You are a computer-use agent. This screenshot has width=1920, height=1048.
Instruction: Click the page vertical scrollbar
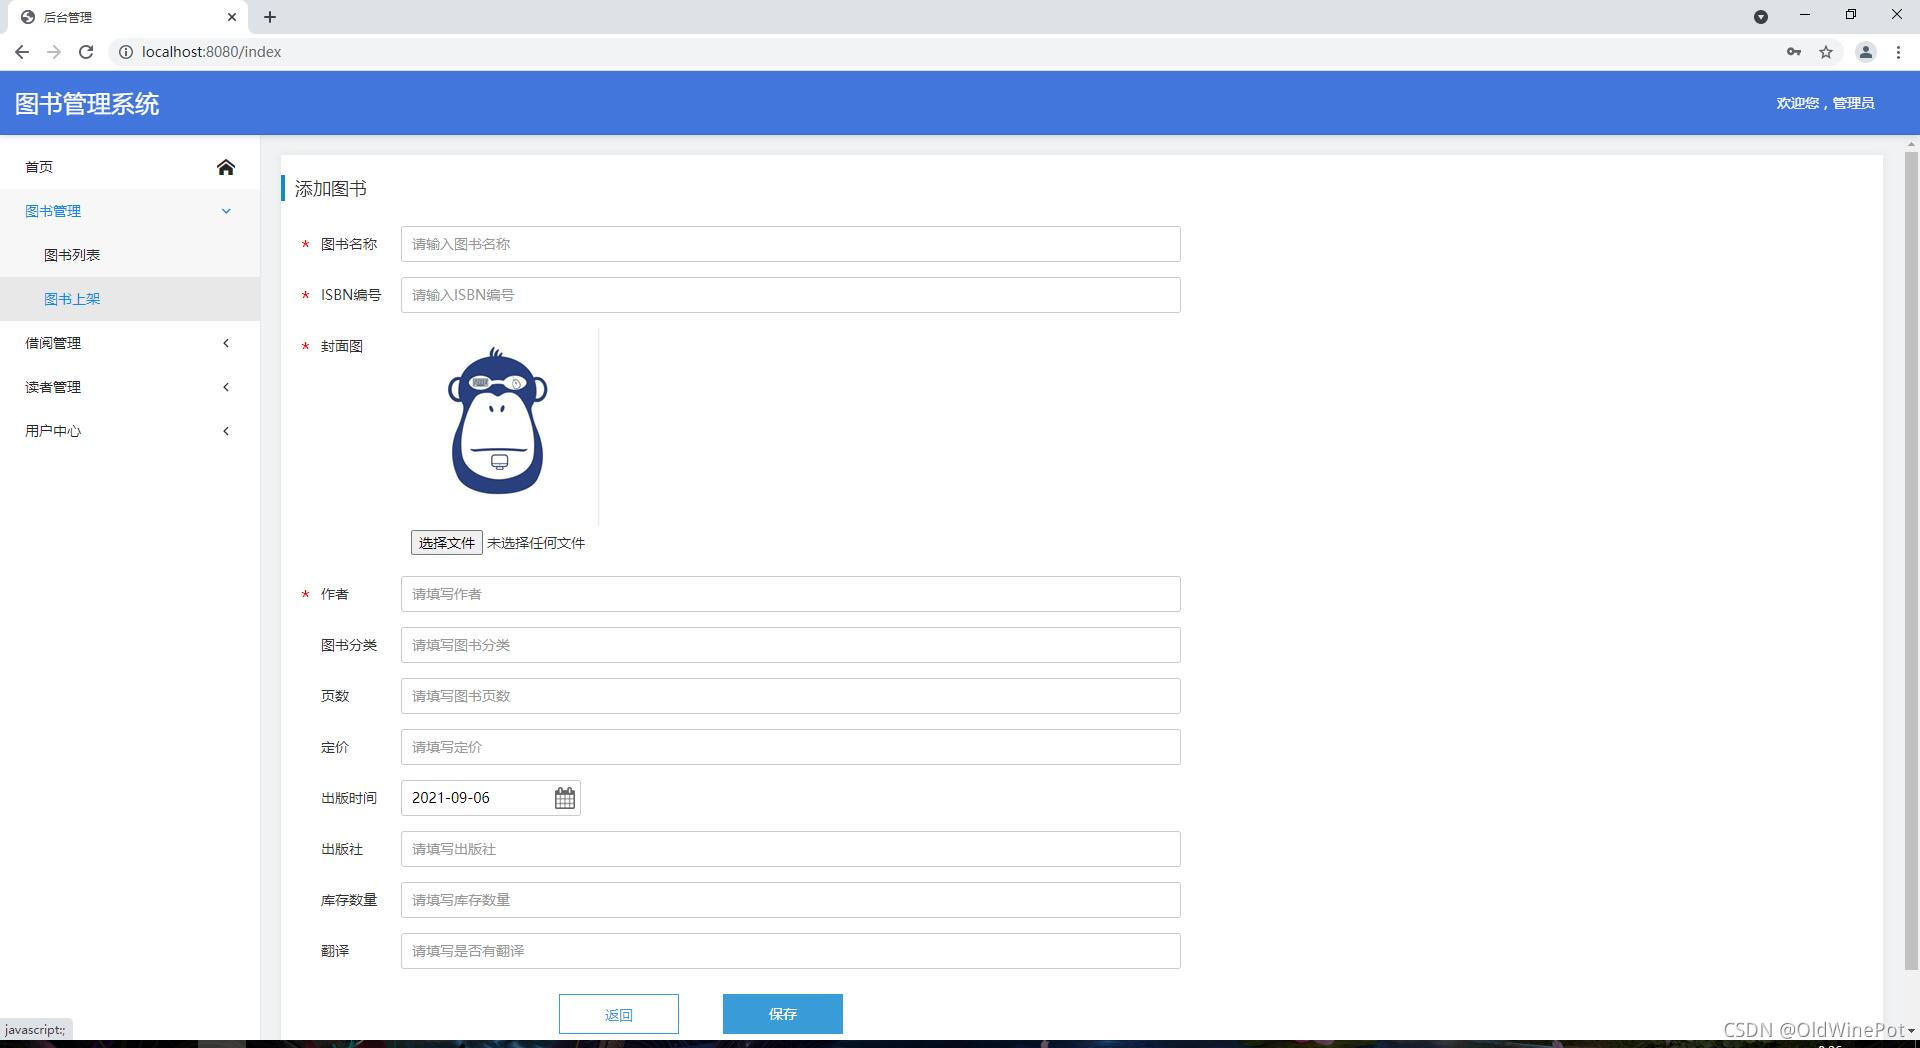coord(1911,560)
